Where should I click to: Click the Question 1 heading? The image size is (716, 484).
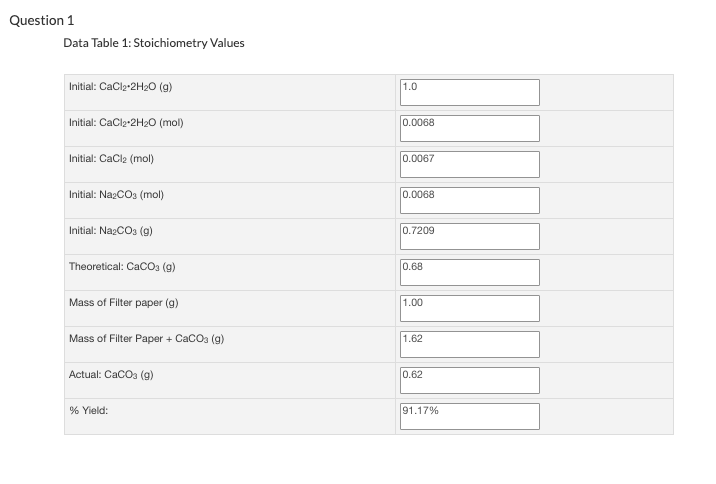(42, 21)
